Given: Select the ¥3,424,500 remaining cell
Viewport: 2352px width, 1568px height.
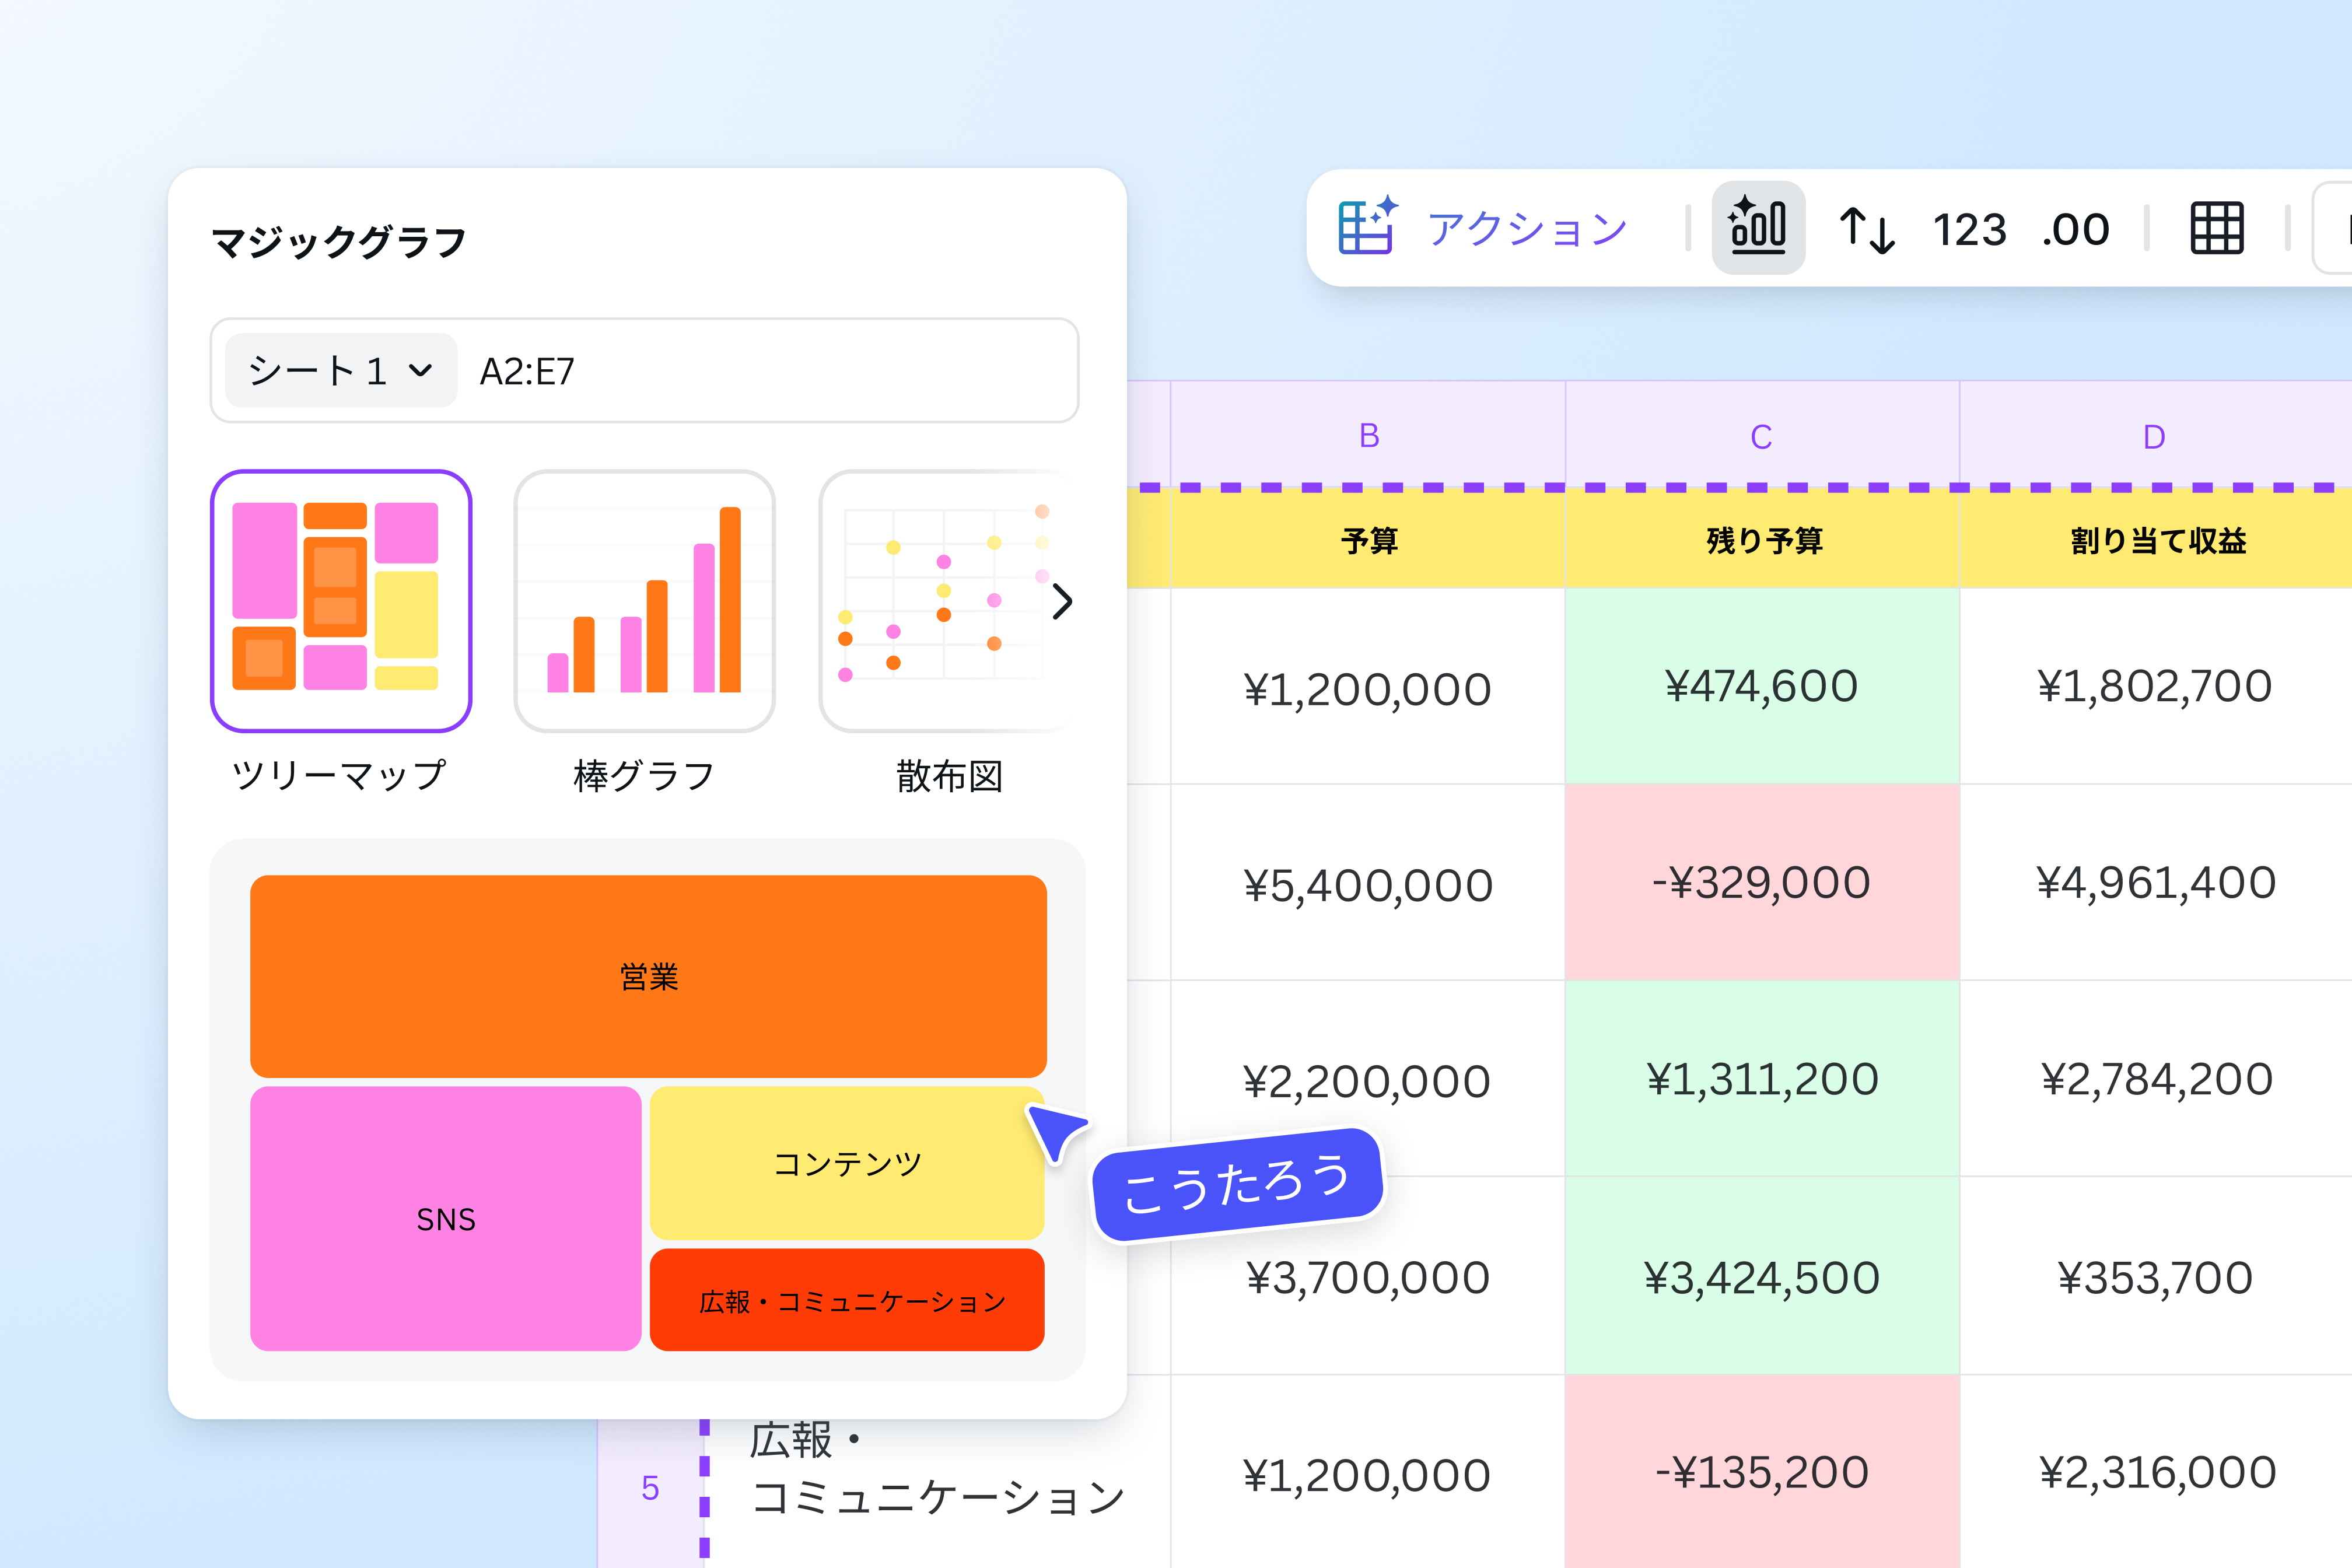Looking at the screenshot, I should click(1762, 1276).
